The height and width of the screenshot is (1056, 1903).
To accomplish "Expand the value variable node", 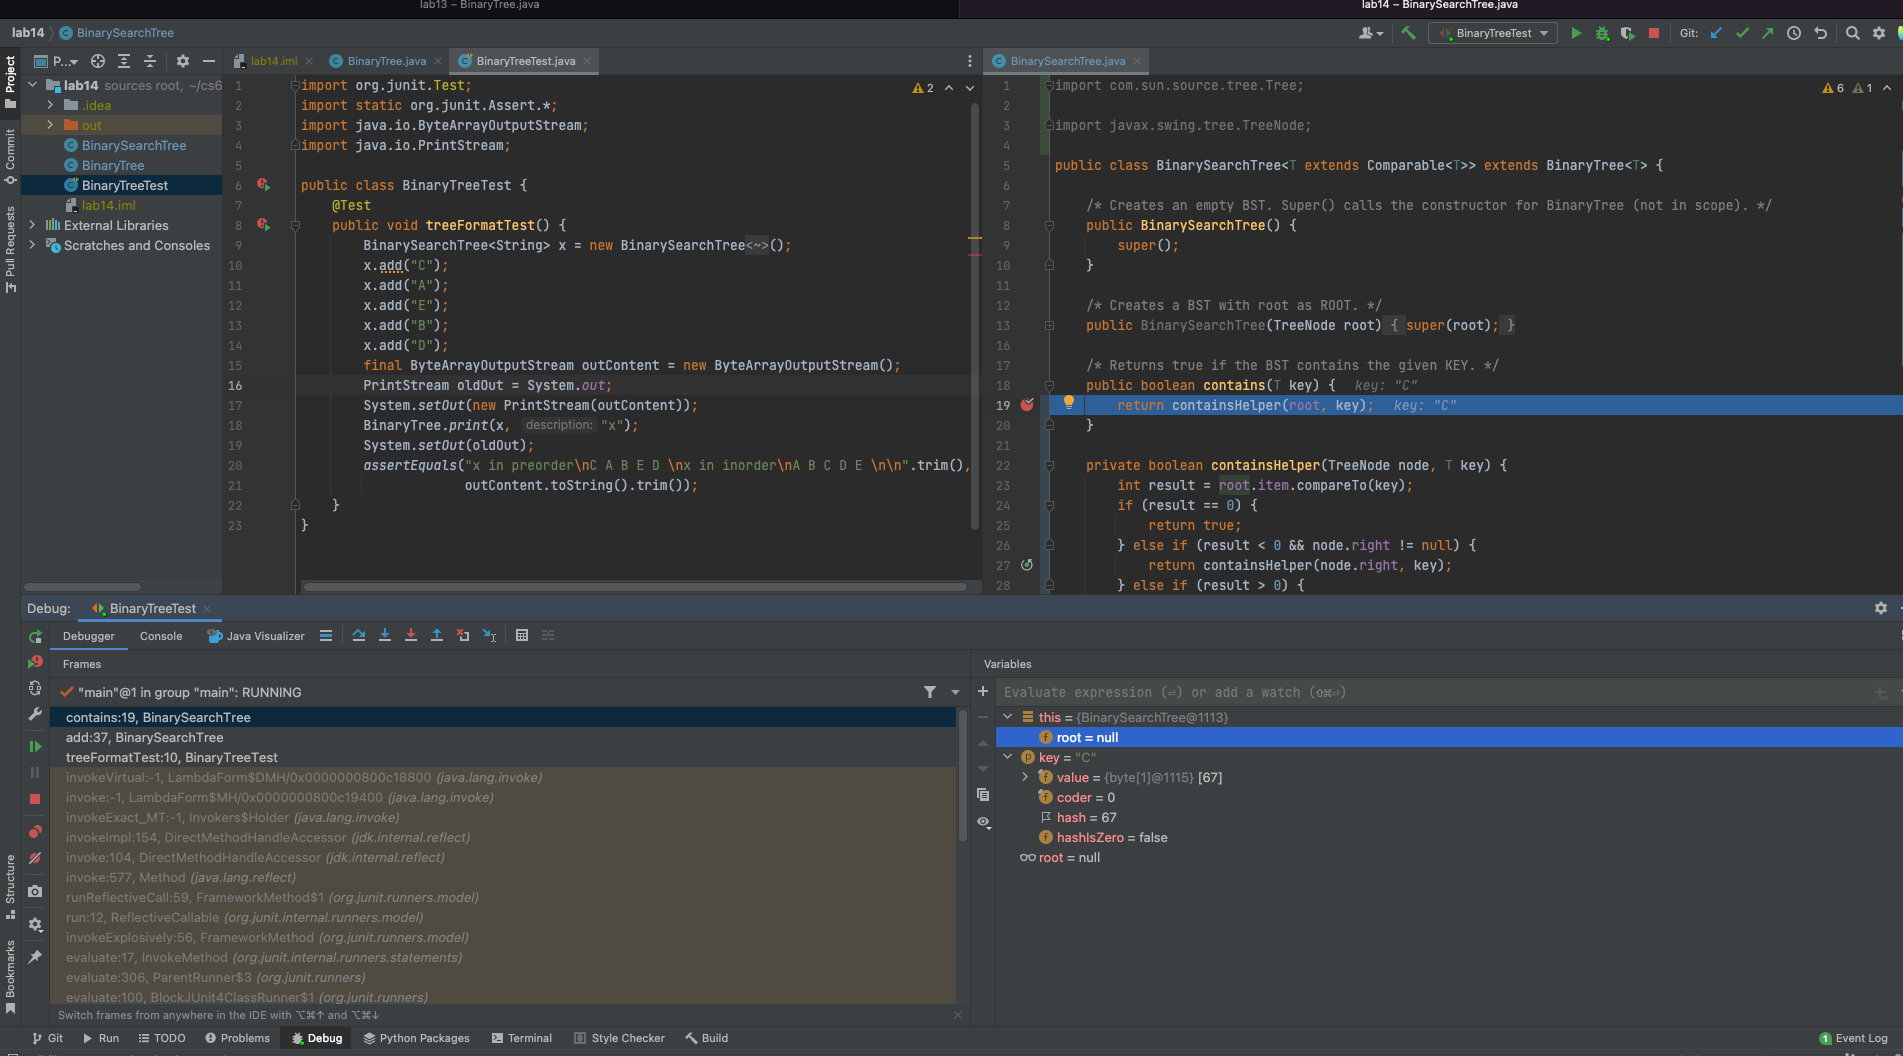I will click(1025, 777).
